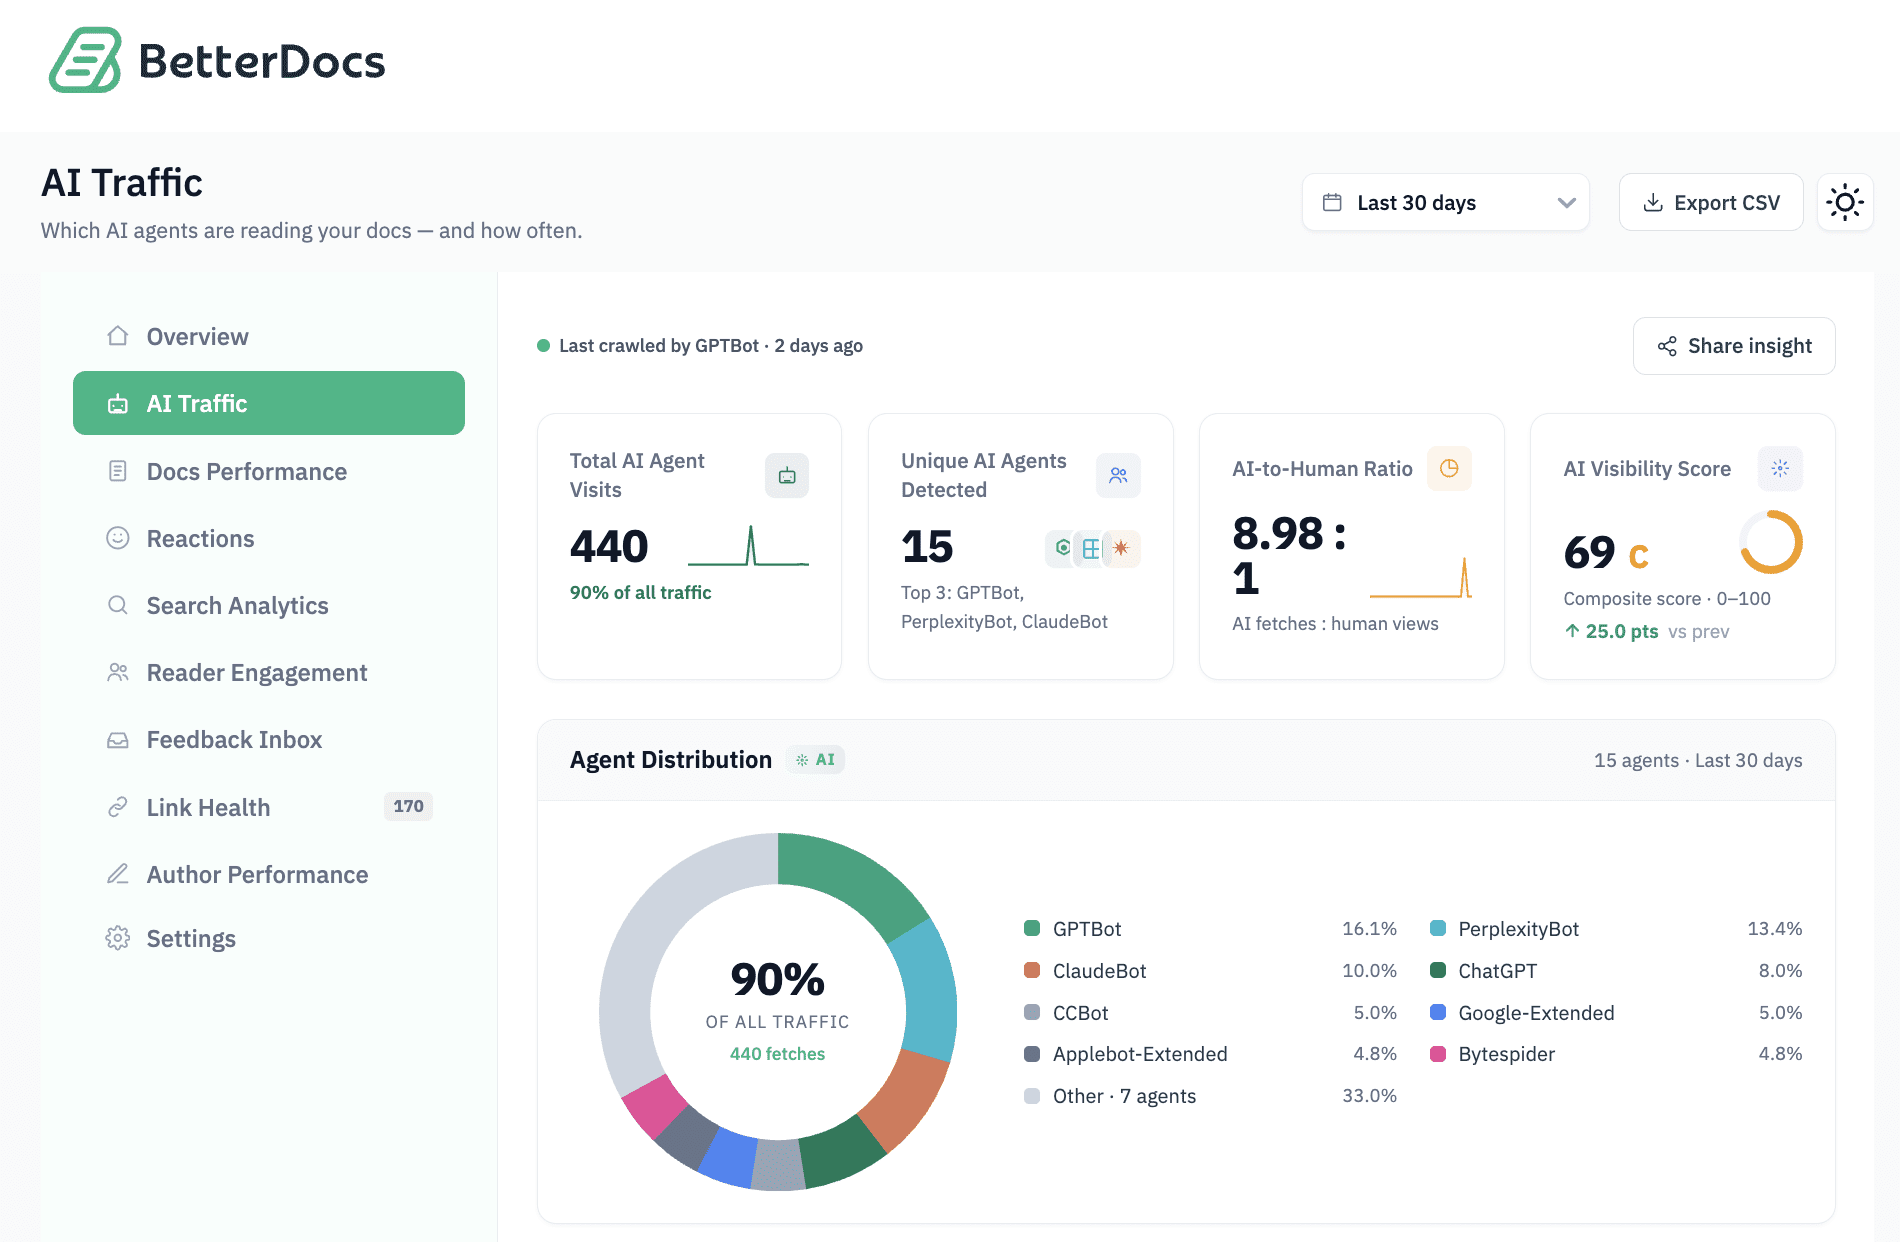Toggle the light/dark theme sun icon
The width and height of the screenshot is (1900, 1242).
coord(1845,203)
